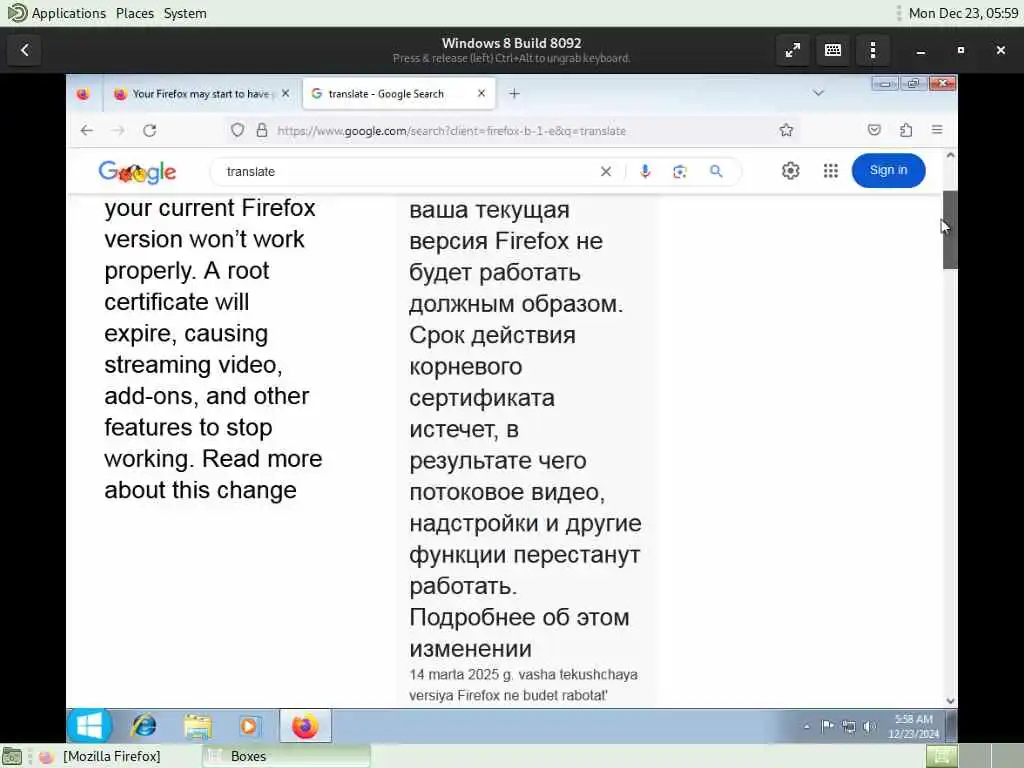Image resolution: width=1024 pixels, height=768 pixels.
Task: Switch to 'Your Firefox may start to have' tab
Action: (x=202, y=94)
